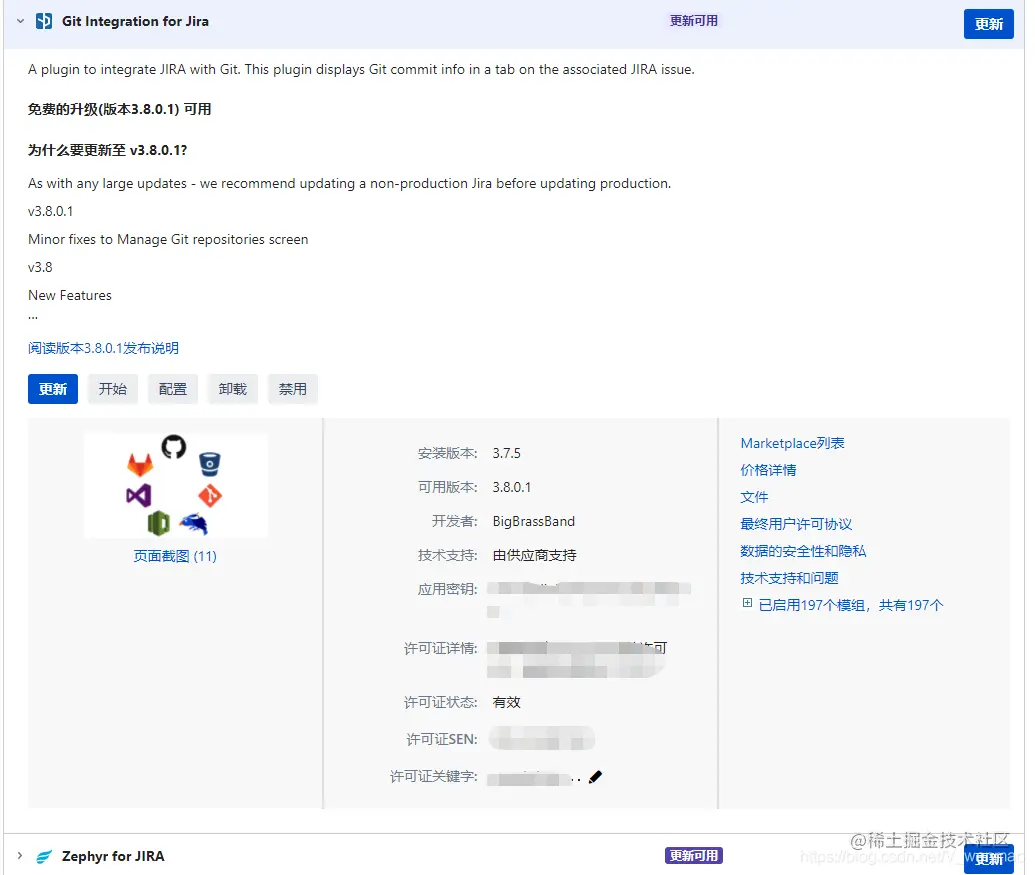This screenshot has width=1035, height=875.
Task: Edit the license key using the pencil icon
Action: click(596, 776)
